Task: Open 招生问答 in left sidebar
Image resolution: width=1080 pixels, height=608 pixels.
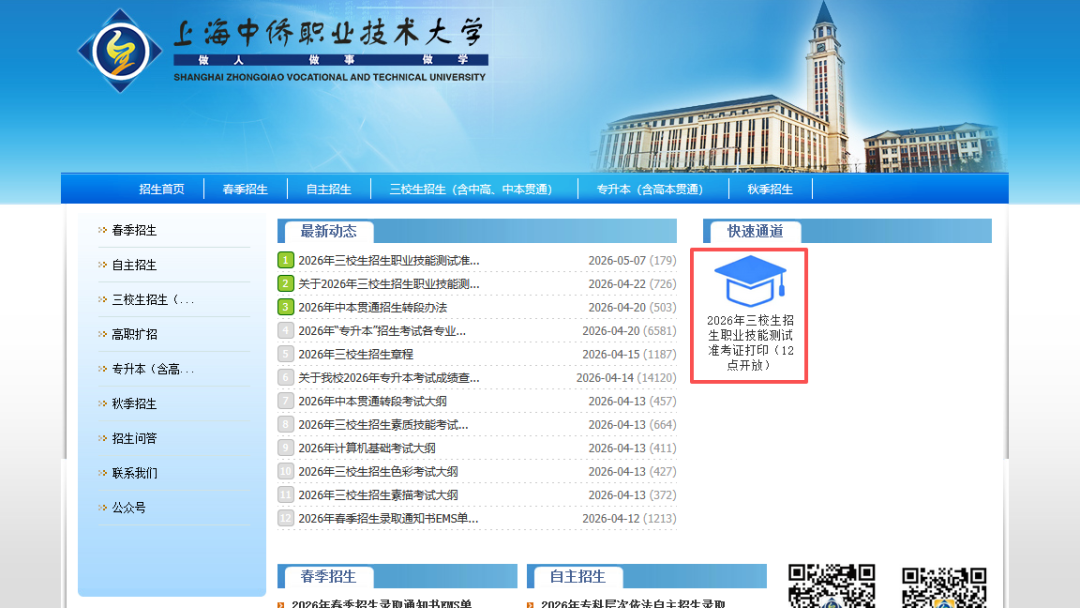Action: (134, 438)
